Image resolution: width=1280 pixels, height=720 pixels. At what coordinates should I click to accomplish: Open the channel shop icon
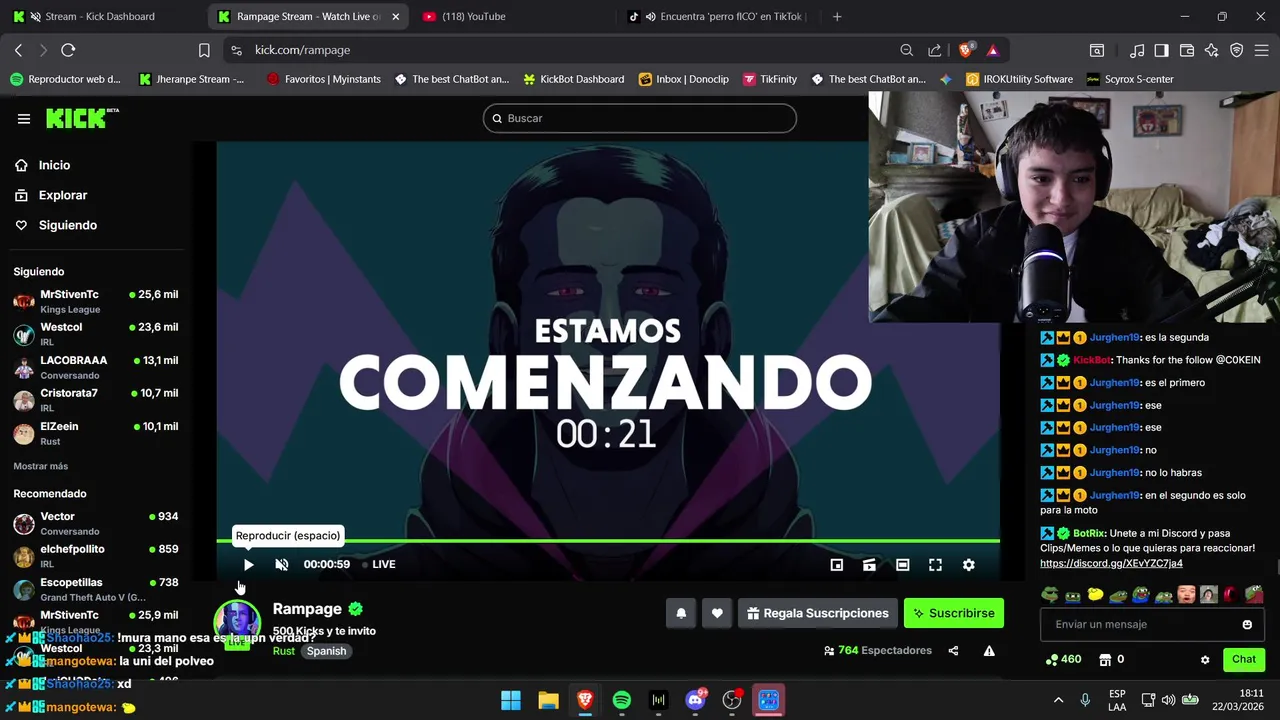1105,660
